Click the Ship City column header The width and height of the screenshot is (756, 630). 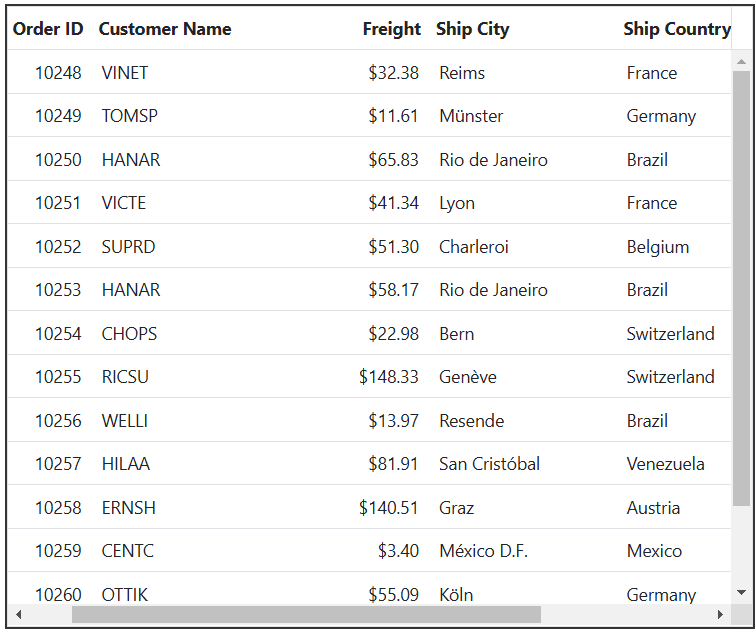pos(472,29)
